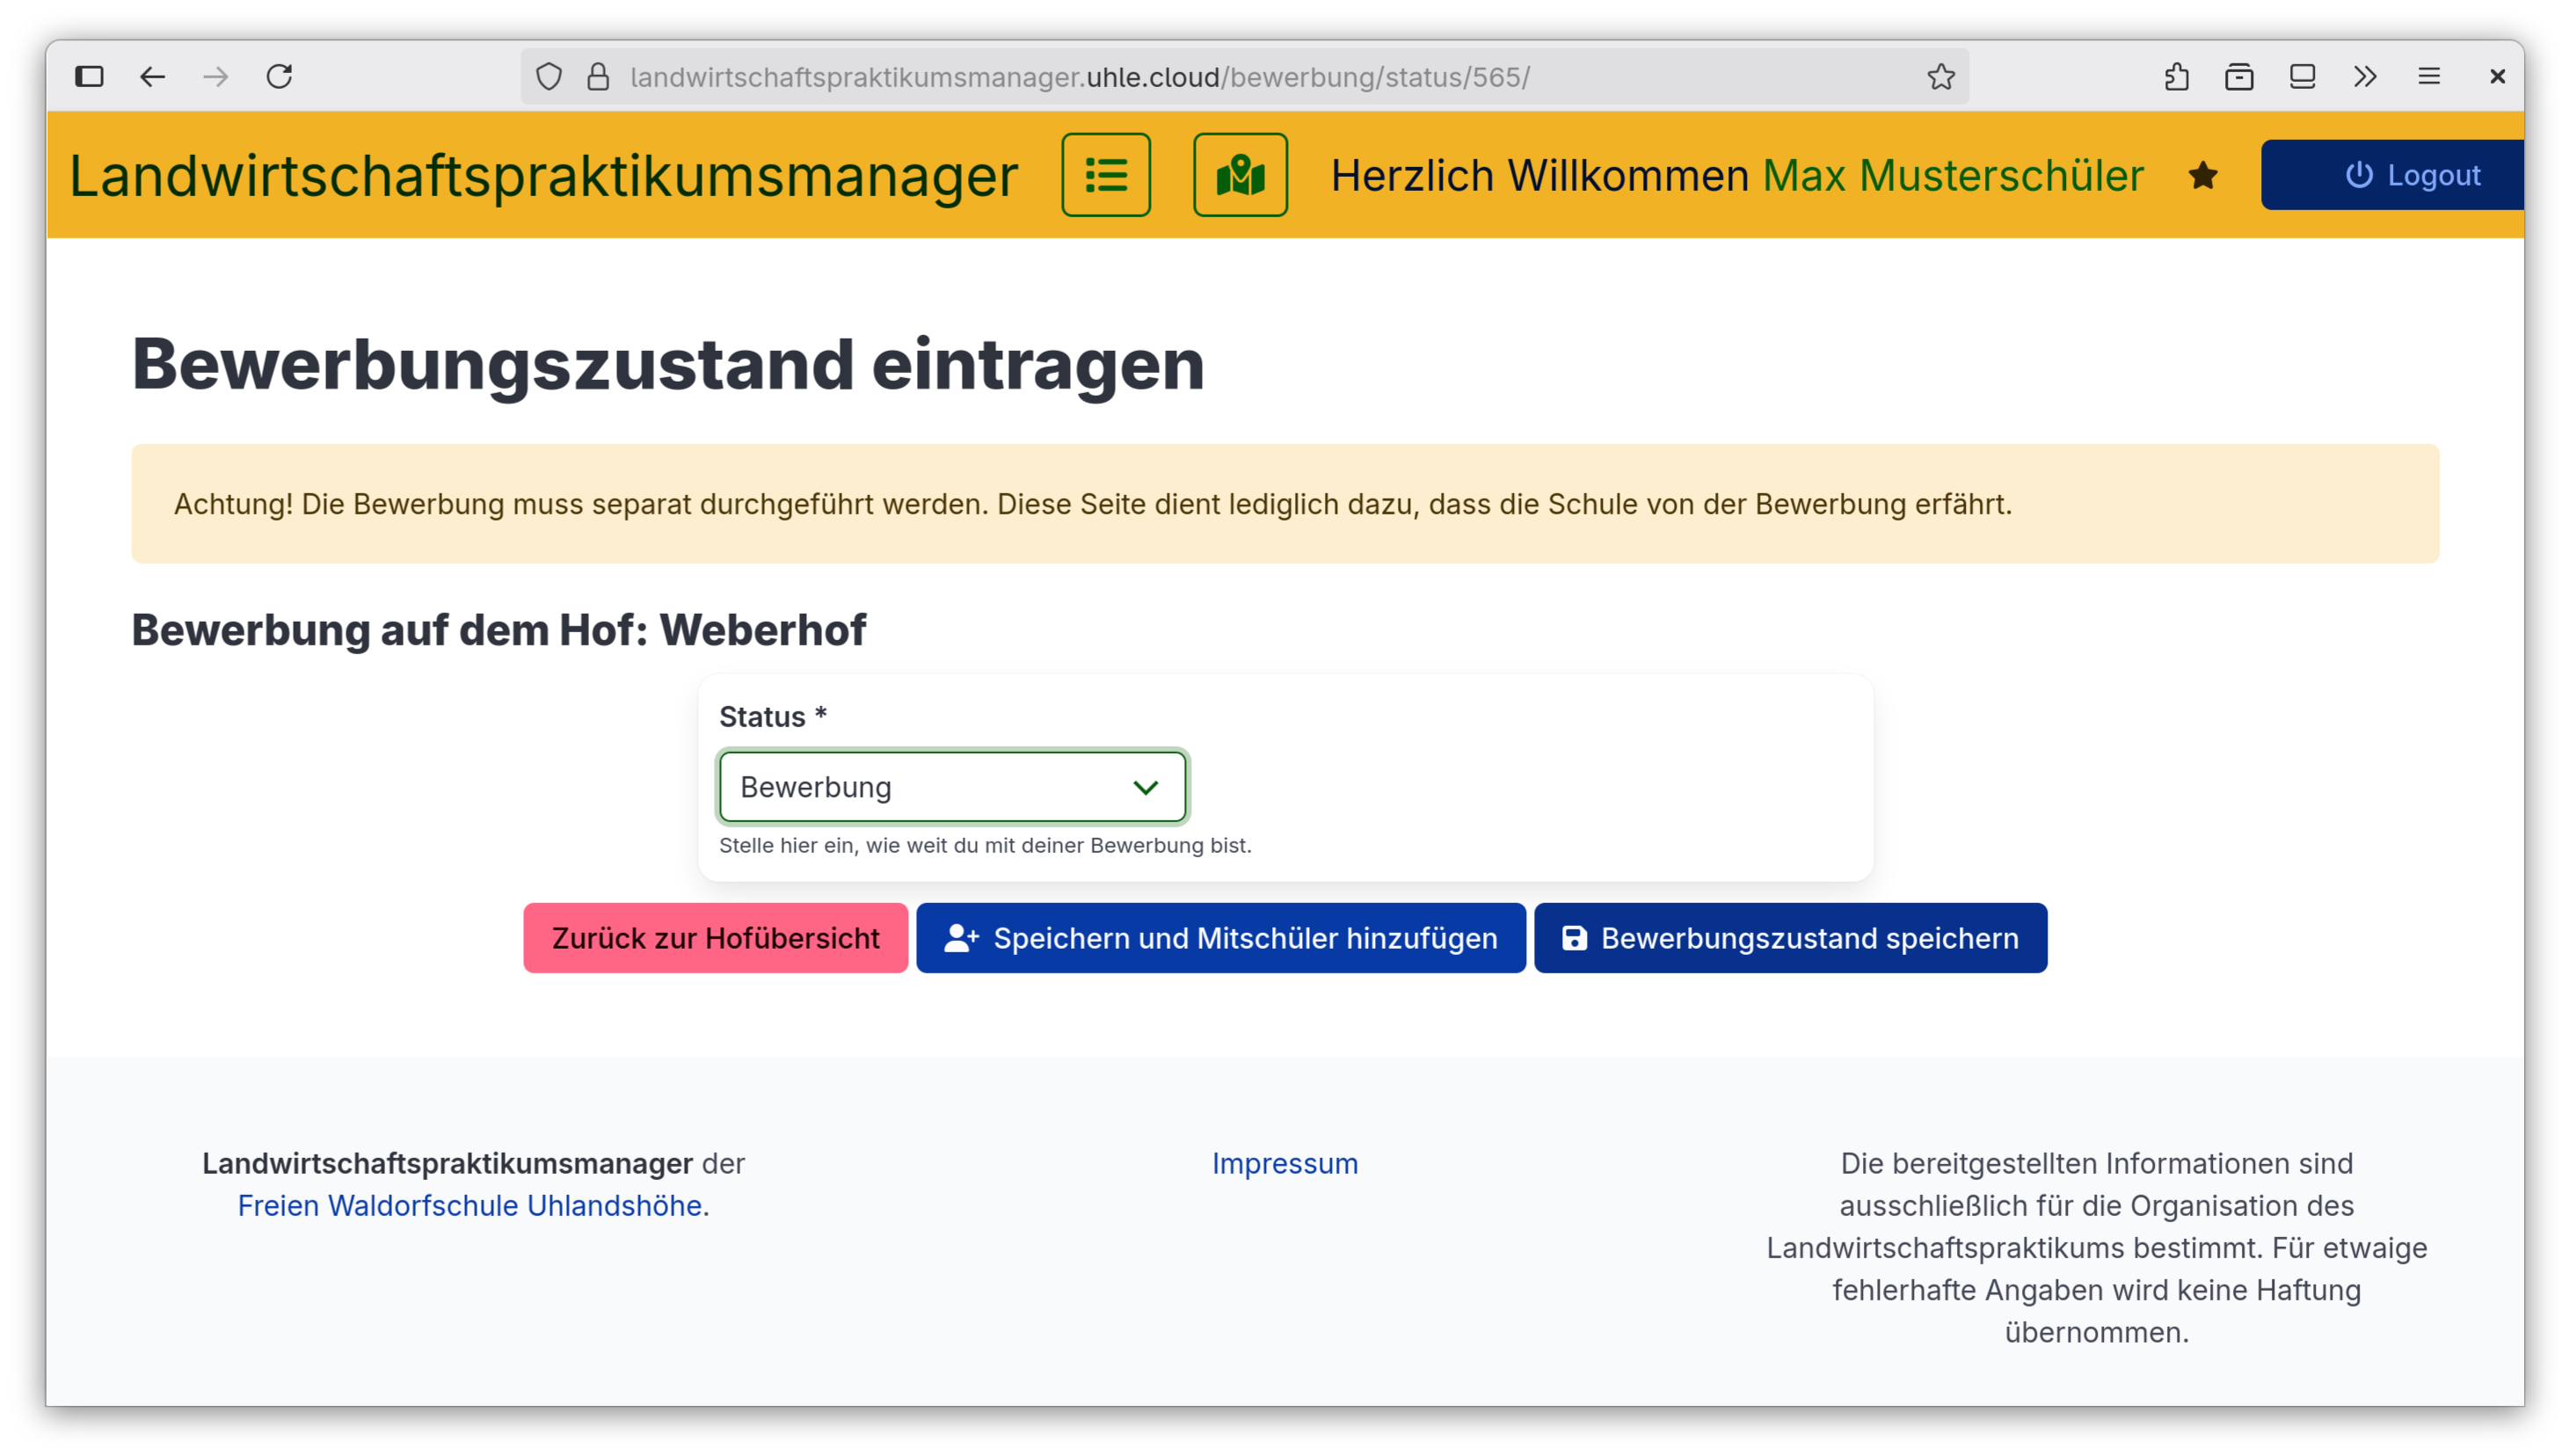Click the add-person icon on the middle button
The width and height of the screenshot is (2569, 1456).
[962, 938]
